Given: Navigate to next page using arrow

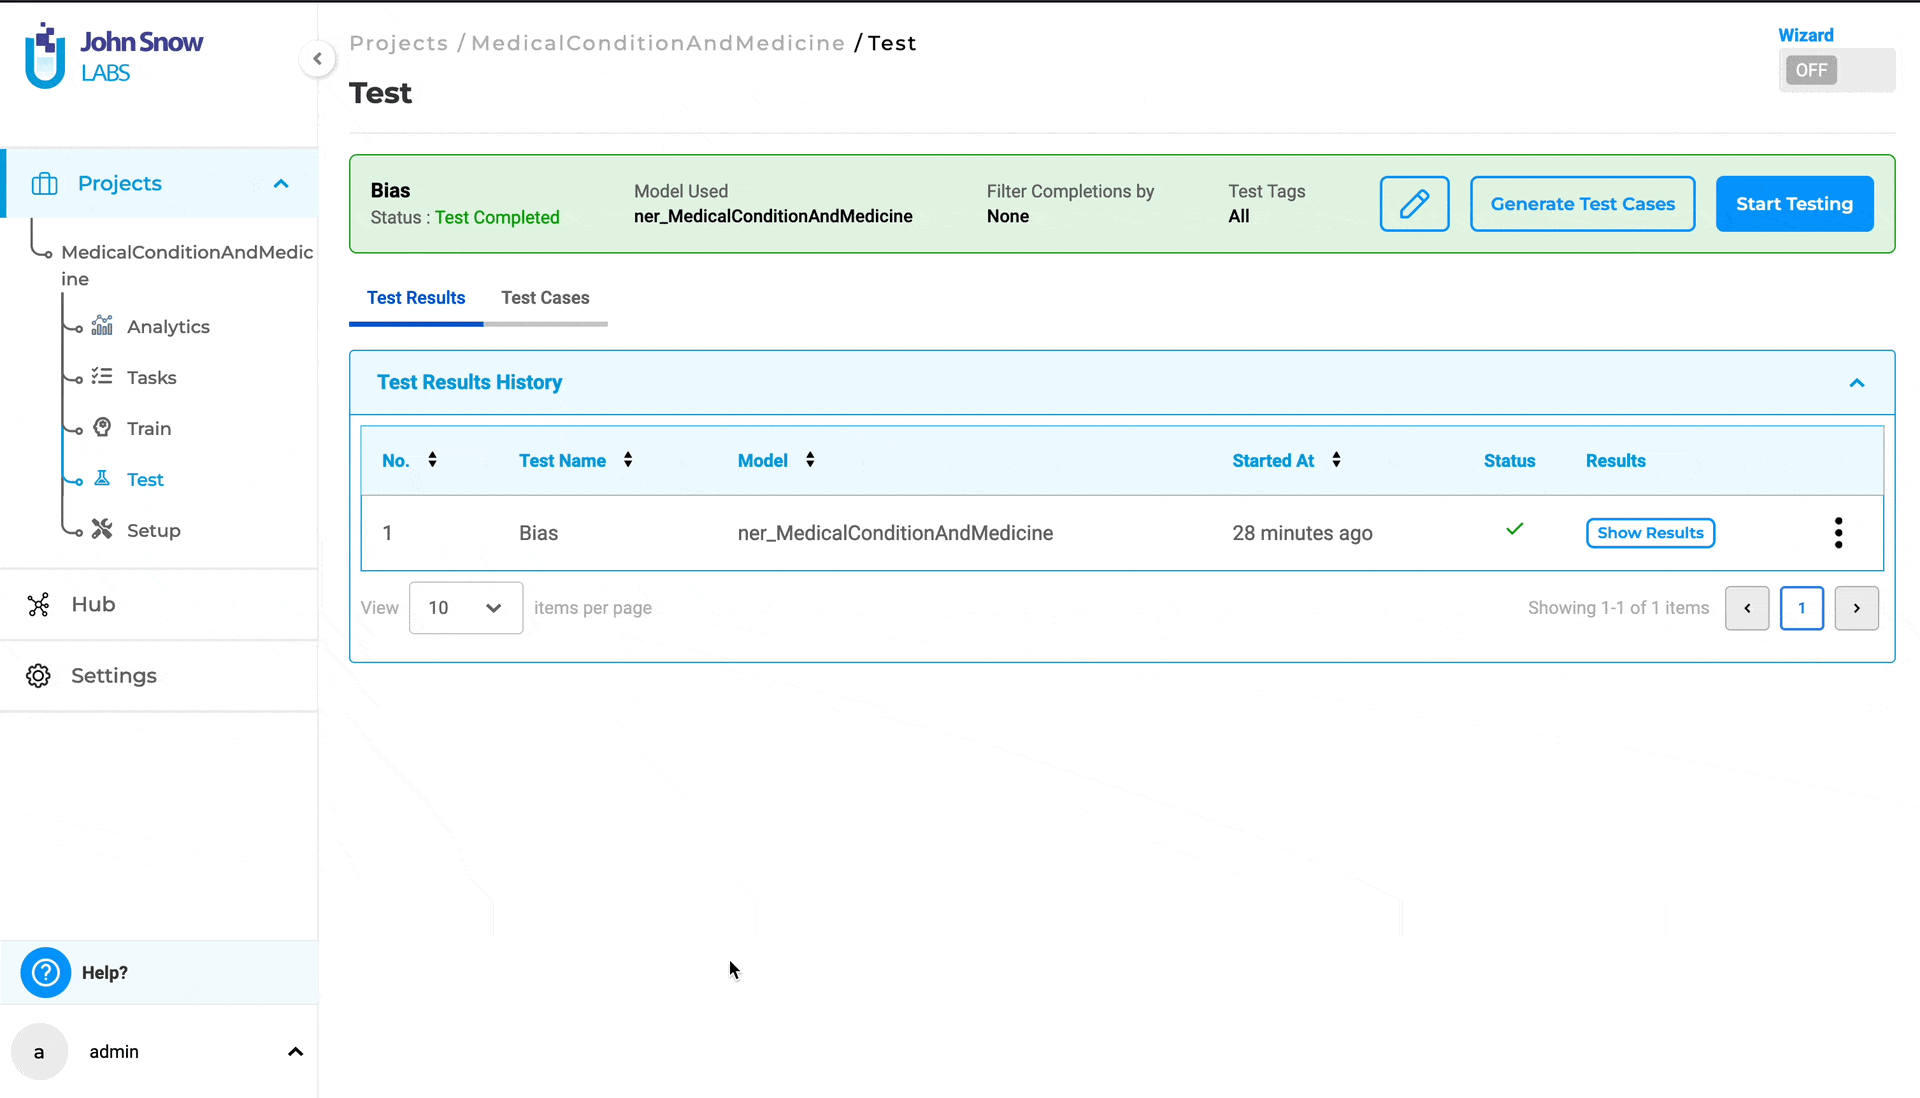Looking at the screenshot, I should (x=1857, y=608).
